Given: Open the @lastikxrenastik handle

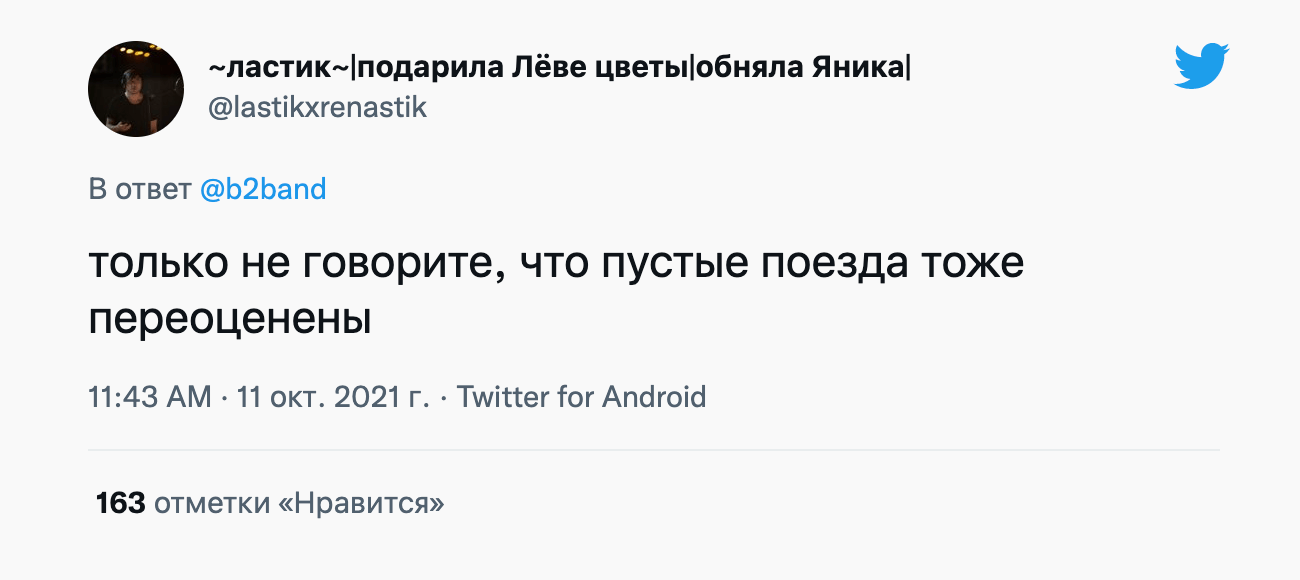Looking at the screenshot, I should 317,107.
